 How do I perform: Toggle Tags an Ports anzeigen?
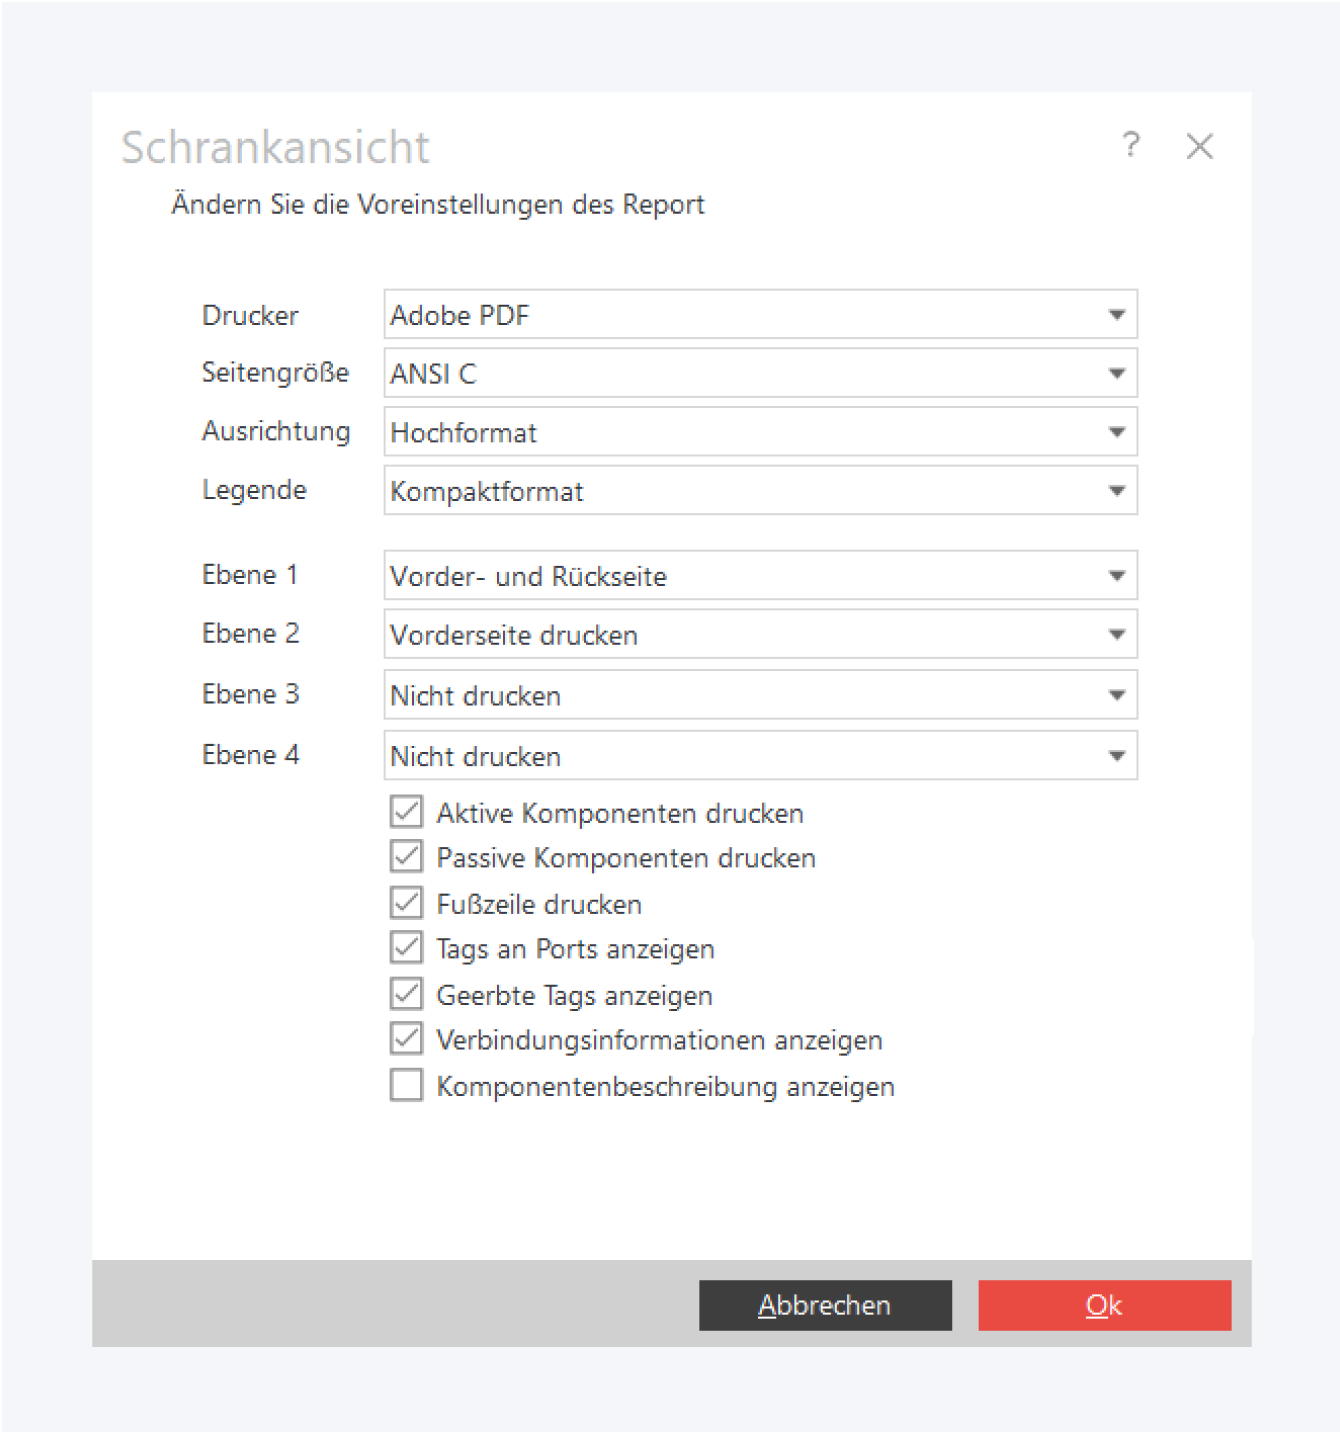point(406,948)
